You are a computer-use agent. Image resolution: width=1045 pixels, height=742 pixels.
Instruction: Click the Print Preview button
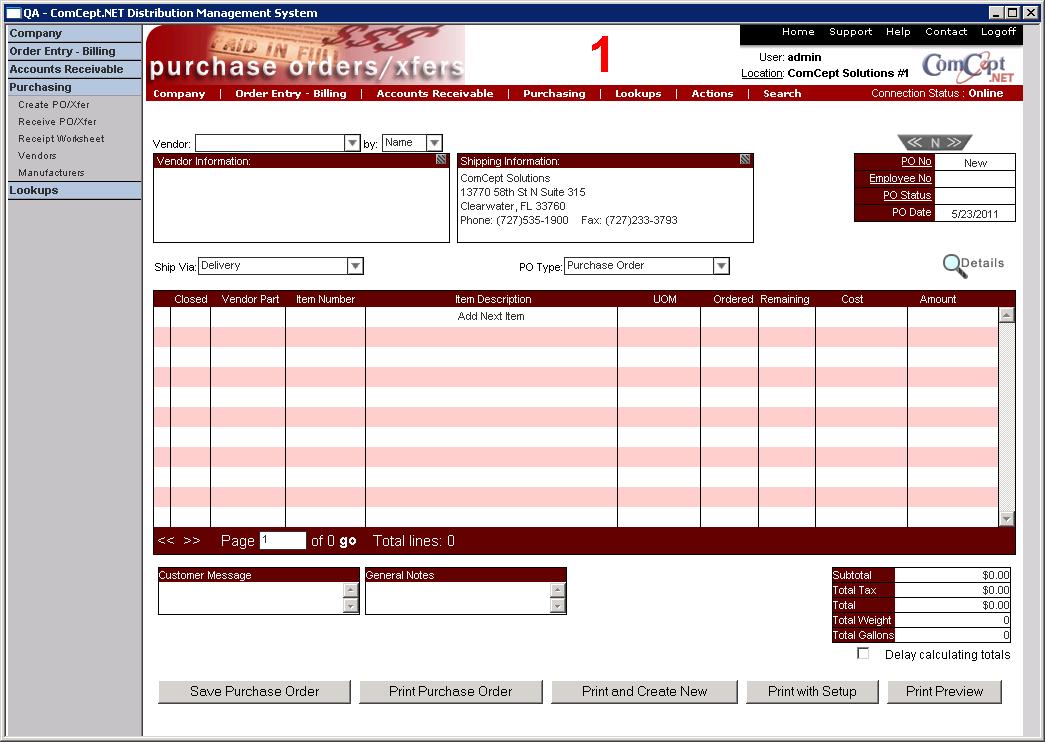944,691
